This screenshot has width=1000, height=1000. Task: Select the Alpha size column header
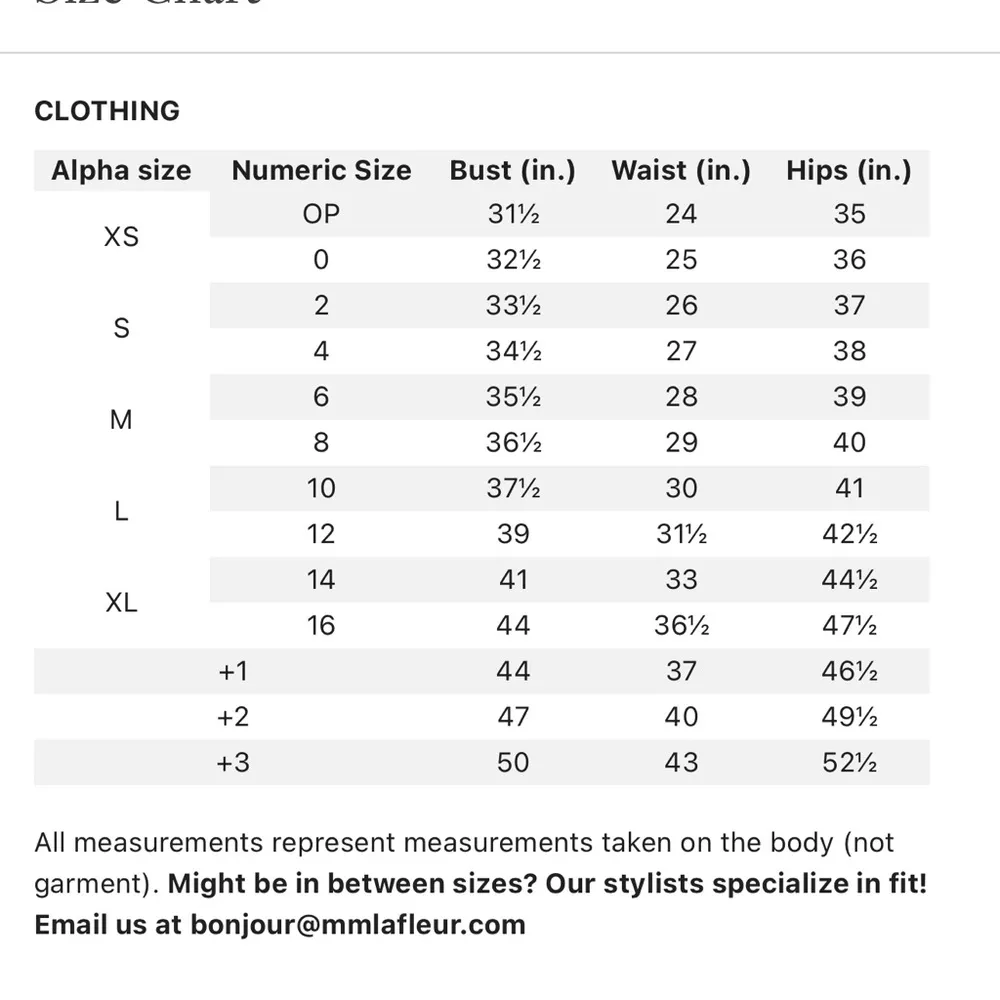point(121,171)
